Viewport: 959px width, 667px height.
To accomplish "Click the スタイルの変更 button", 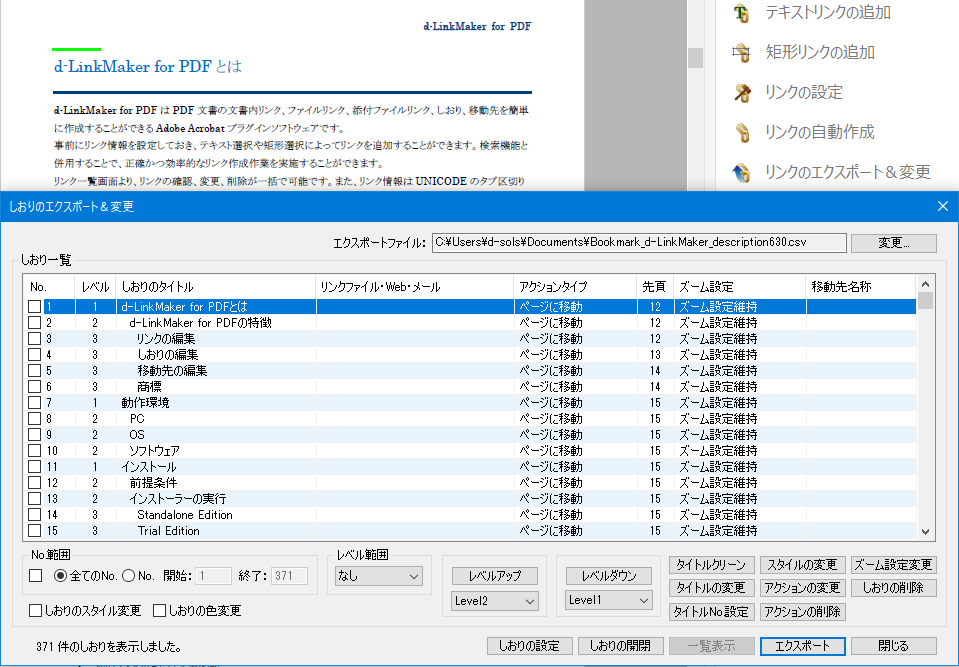I will coord(802,564).
